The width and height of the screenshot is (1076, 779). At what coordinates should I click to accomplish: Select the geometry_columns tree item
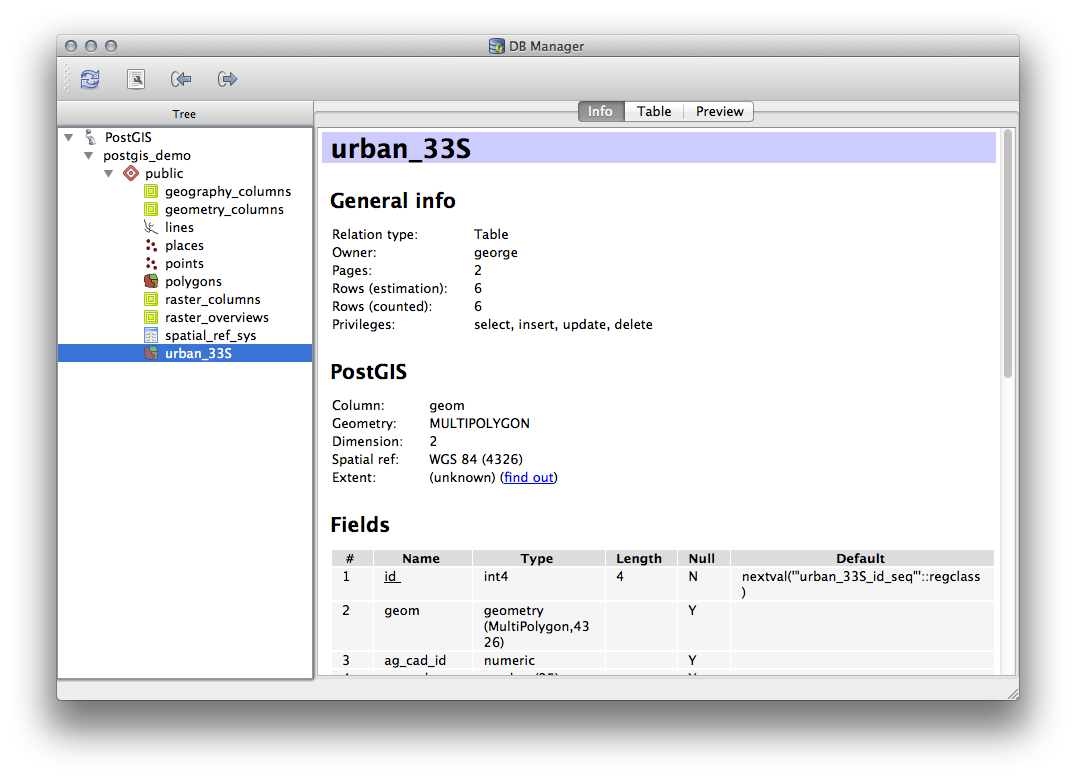tap(224, 209)
